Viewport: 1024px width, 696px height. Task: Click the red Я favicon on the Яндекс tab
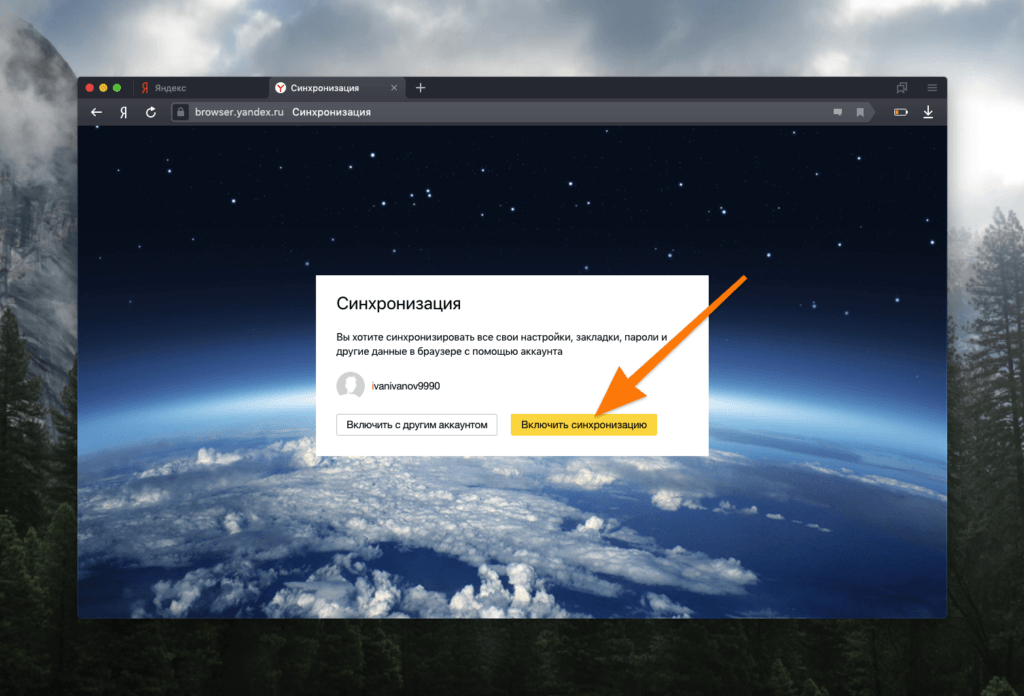(145, 87)
